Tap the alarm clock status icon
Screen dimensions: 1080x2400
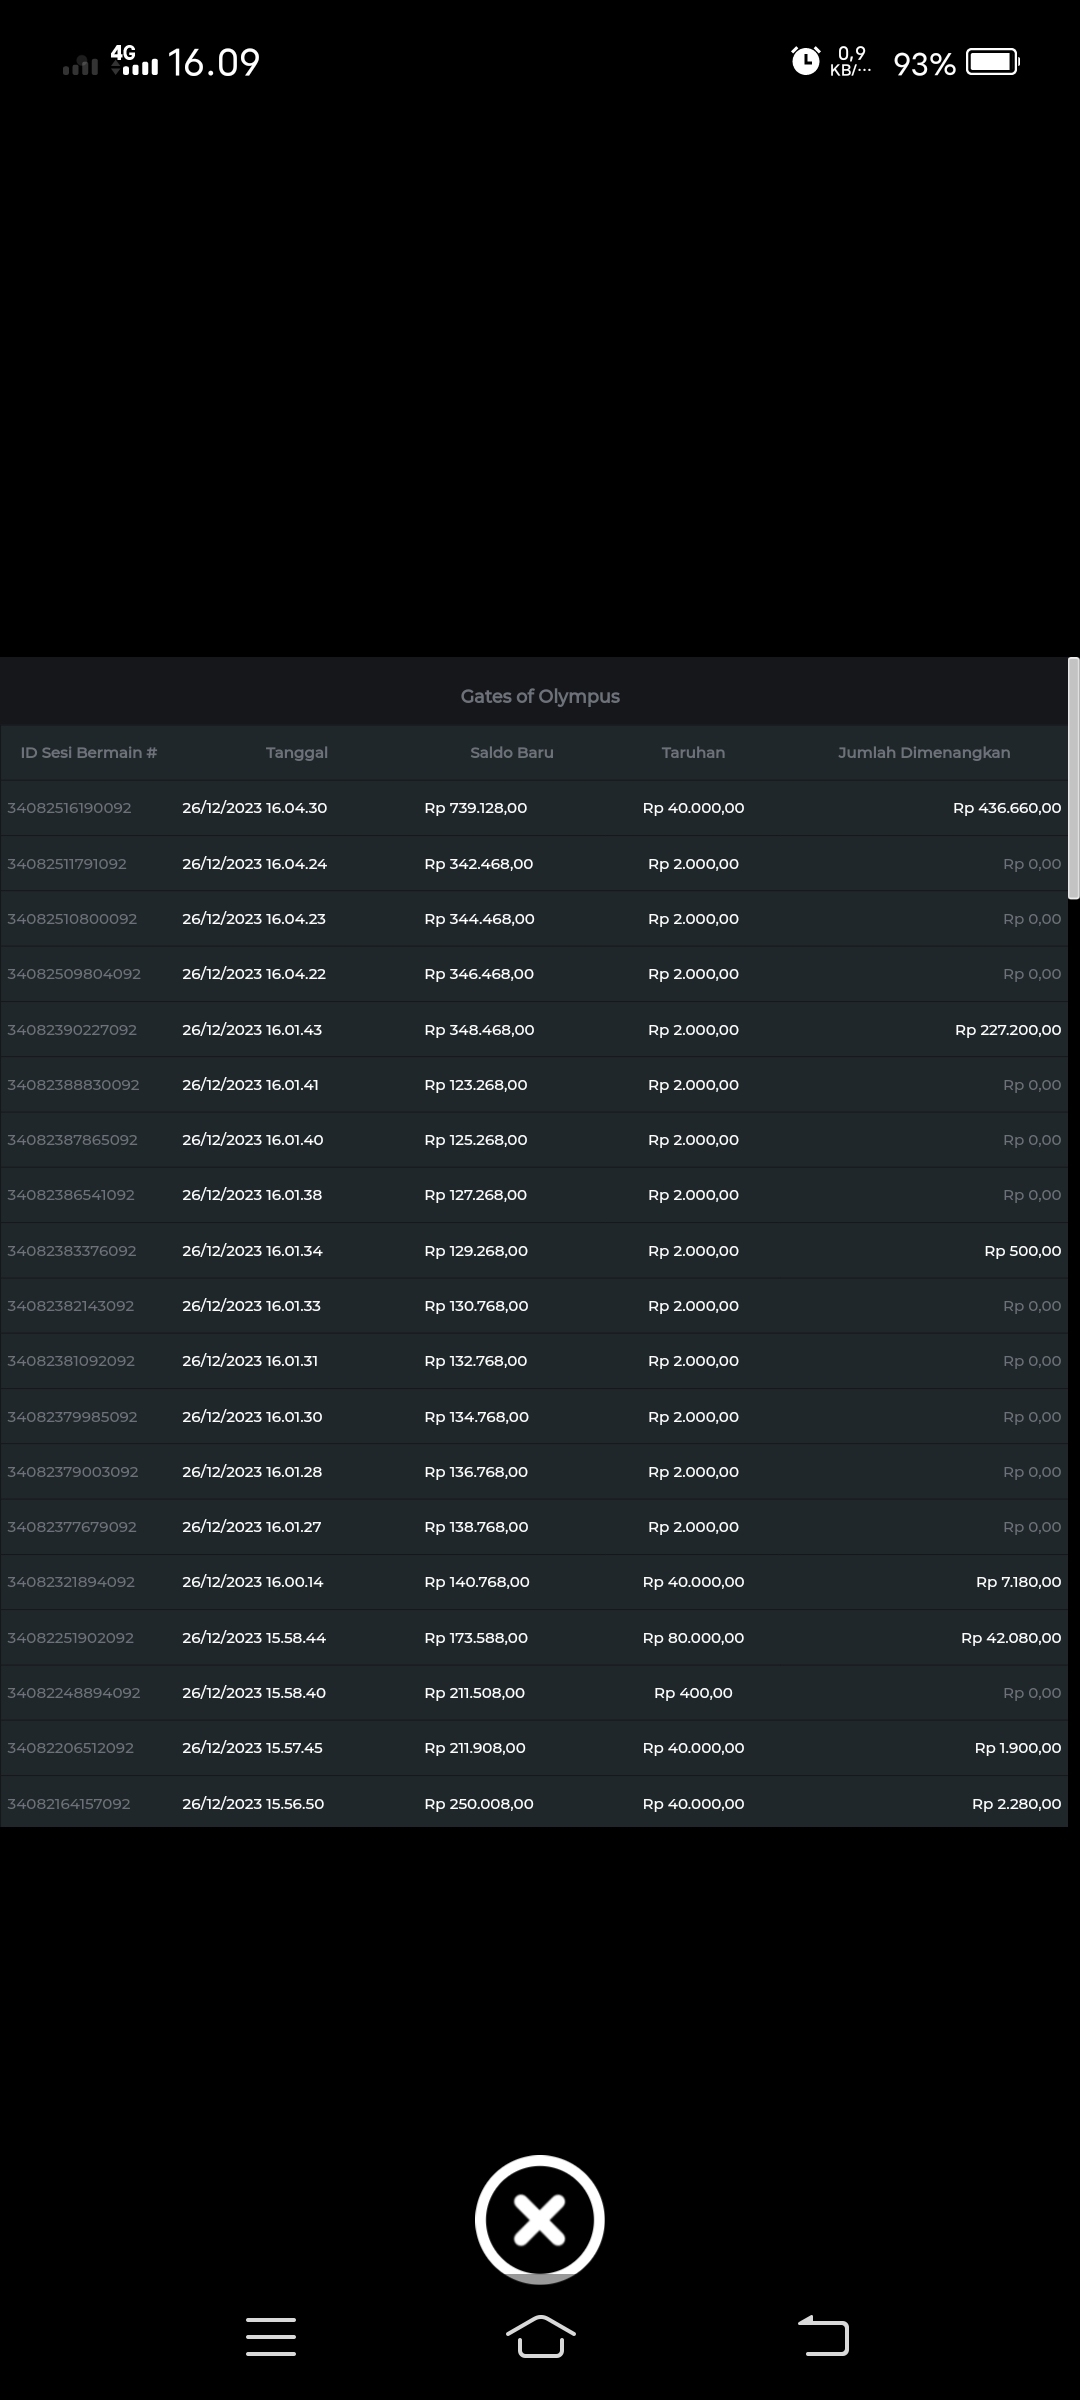tap(805, 62)
